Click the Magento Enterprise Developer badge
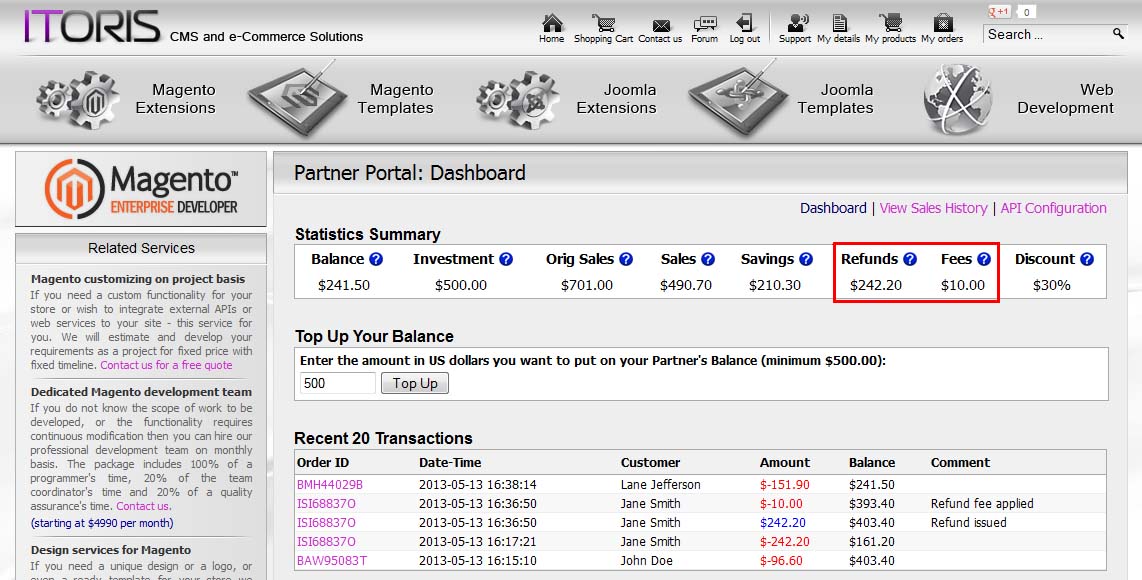This screenshot has height=580, width=1142. coord(141,189)
